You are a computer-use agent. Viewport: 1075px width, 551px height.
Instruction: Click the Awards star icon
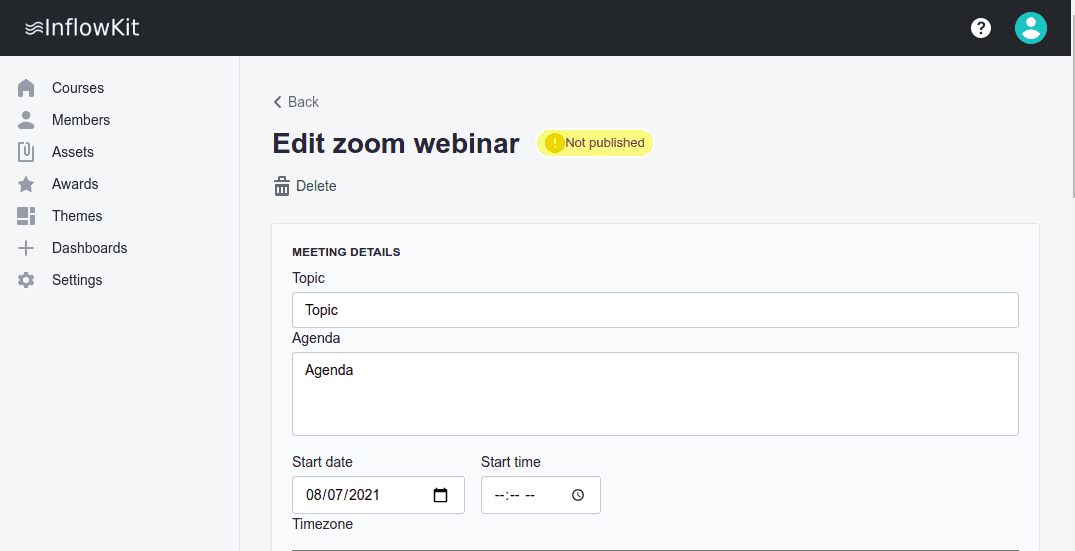[x=26, y=184]
